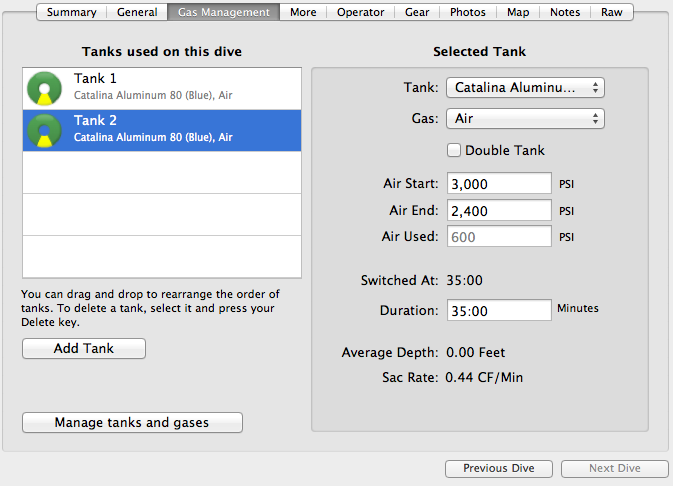The height and width of the screenshot is (486, 673).
Task: Open the Raw data tab
Action: 611,13
